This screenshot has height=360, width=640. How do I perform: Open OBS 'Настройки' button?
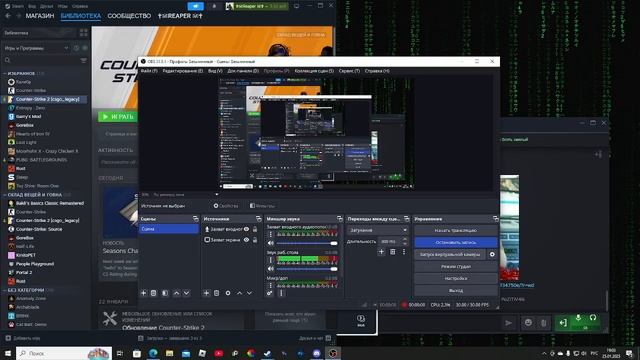tap(456, 278)
